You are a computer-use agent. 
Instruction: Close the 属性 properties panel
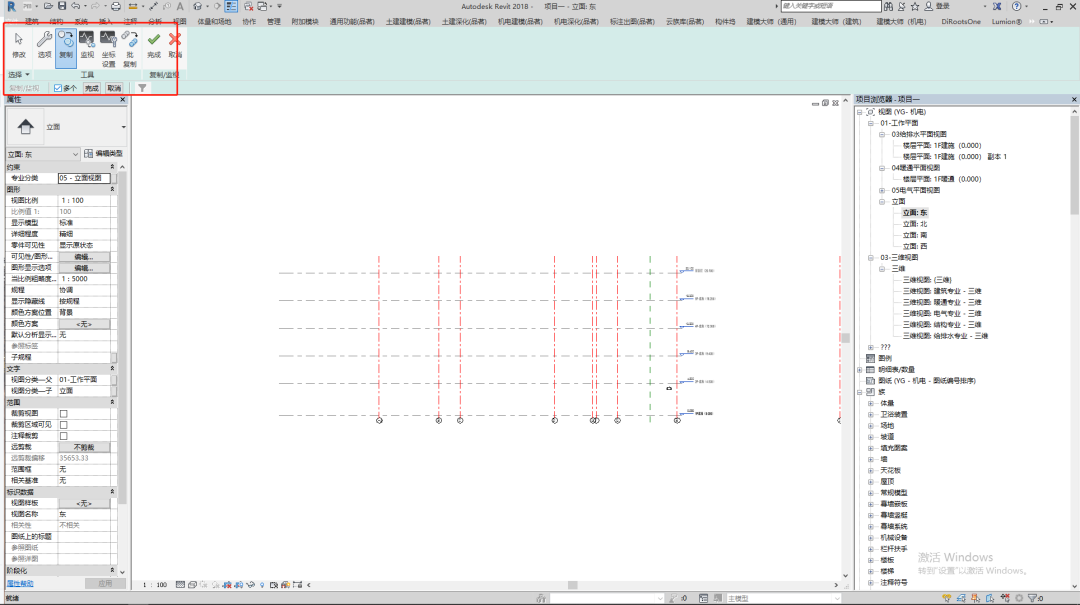pyautogui.click(x=123, y=100)
